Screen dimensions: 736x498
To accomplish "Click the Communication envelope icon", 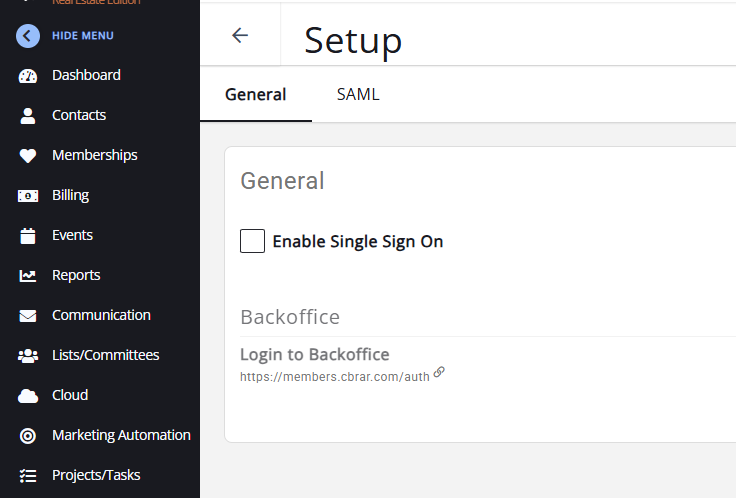I will tap(28, 315).
